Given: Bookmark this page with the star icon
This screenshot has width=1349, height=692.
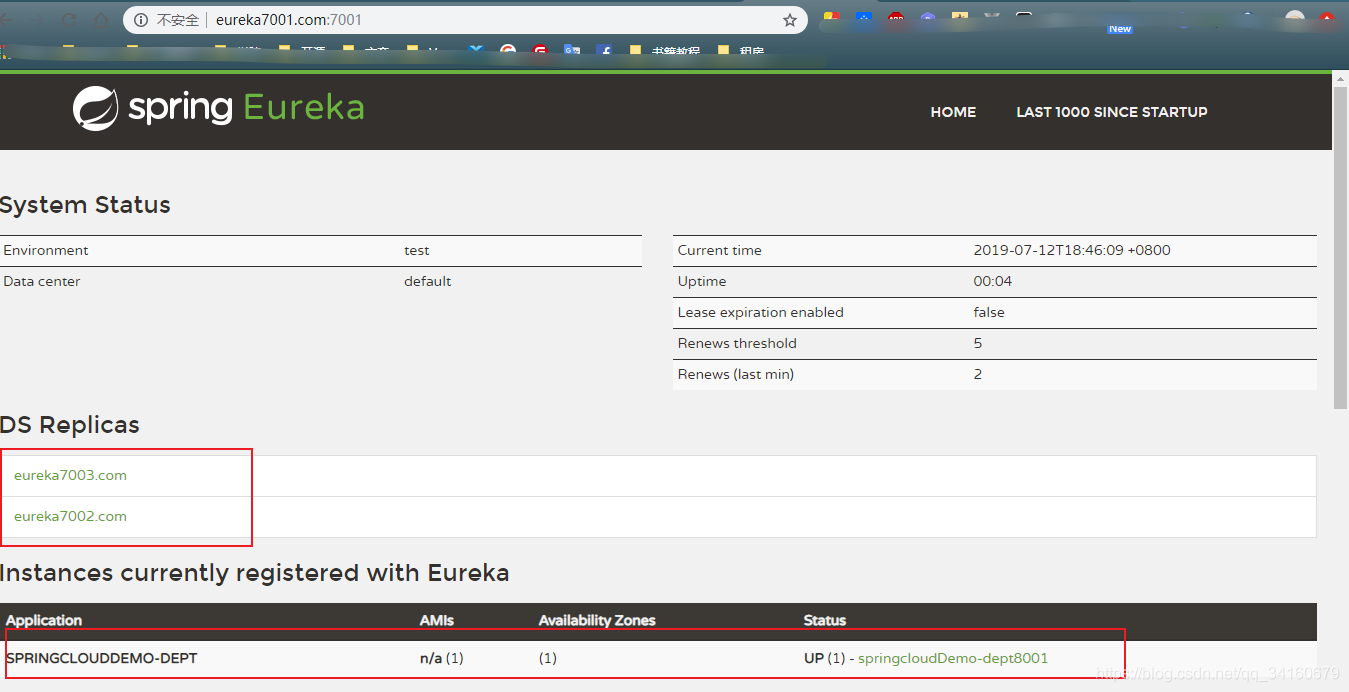Looking at the screenshot, I should pyautogui.click(x=790, y=20).
